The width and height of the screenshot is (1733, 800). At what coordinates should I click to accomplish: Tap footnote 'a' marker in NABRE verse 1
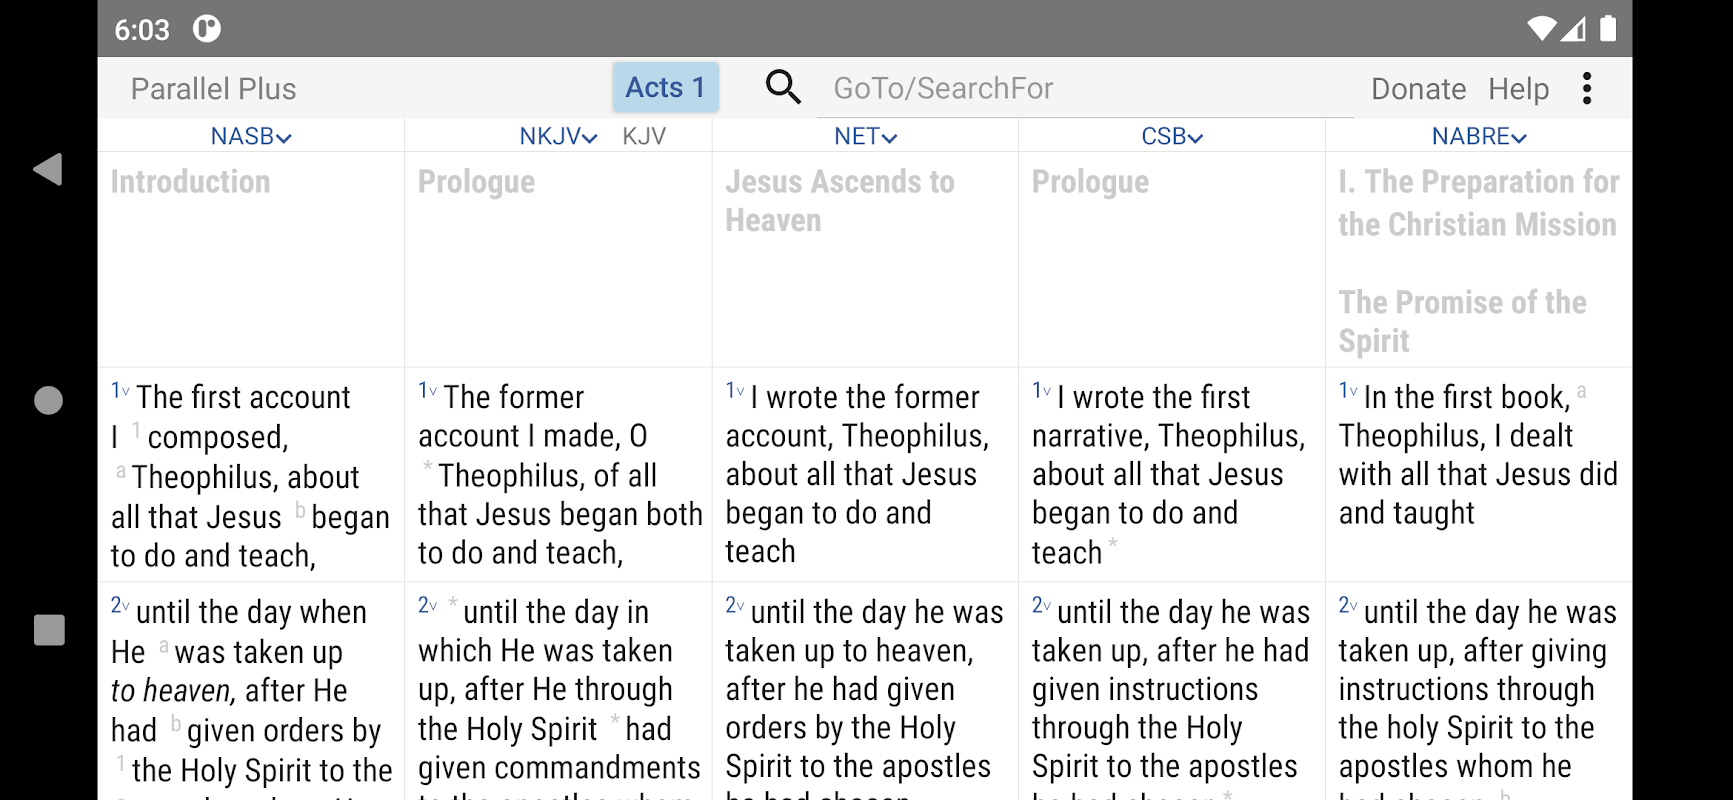1581,391
